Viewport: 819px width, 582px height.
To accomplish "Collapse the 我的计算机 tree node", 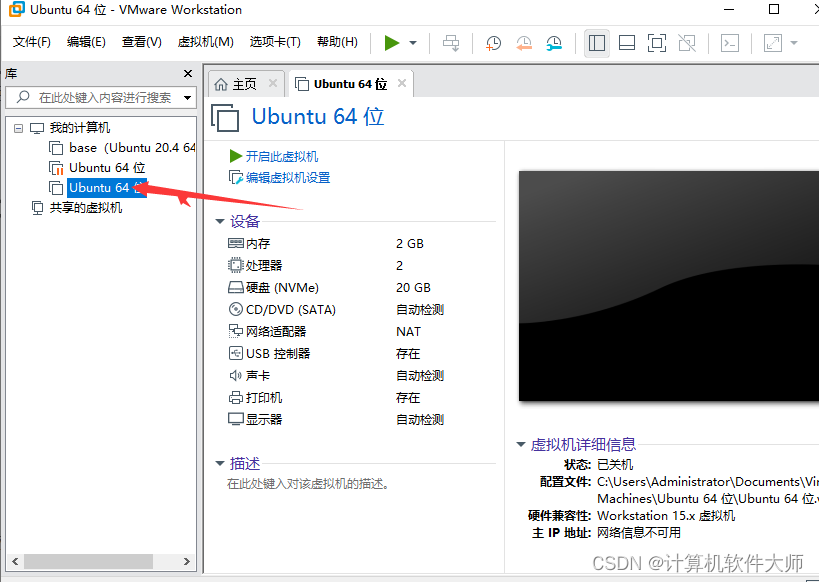I will tap(18, 128).
